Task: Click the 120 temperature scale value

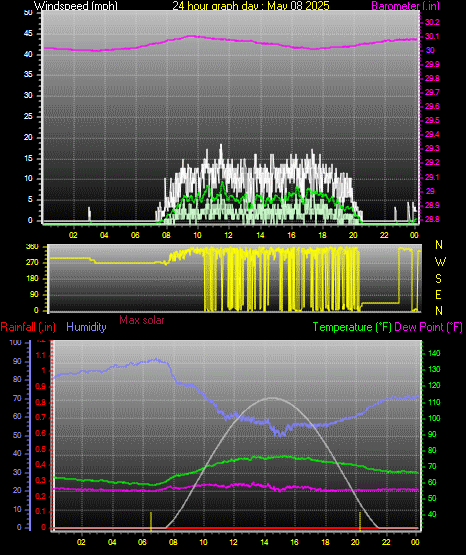Action: click(x=434, y=385)
